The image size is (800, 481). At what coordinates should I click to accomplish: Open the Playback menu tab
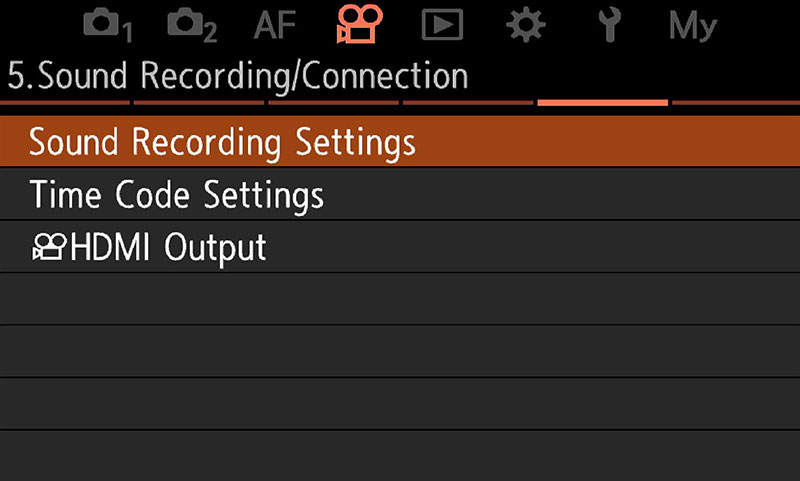pyautogui.click(x=441, y=26)
